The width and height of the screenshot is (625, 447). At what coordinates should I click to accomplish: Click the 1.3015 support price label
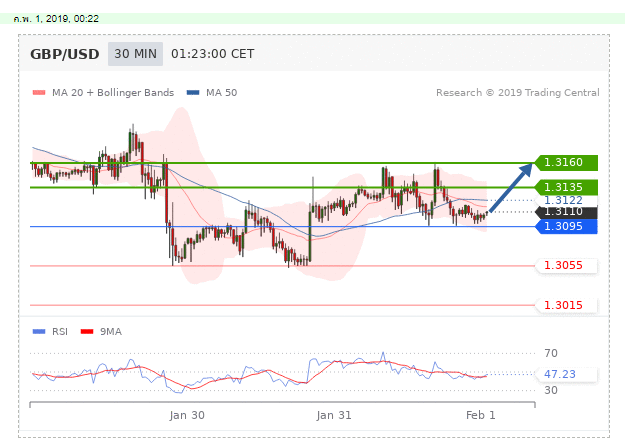[x=566, y=305]
